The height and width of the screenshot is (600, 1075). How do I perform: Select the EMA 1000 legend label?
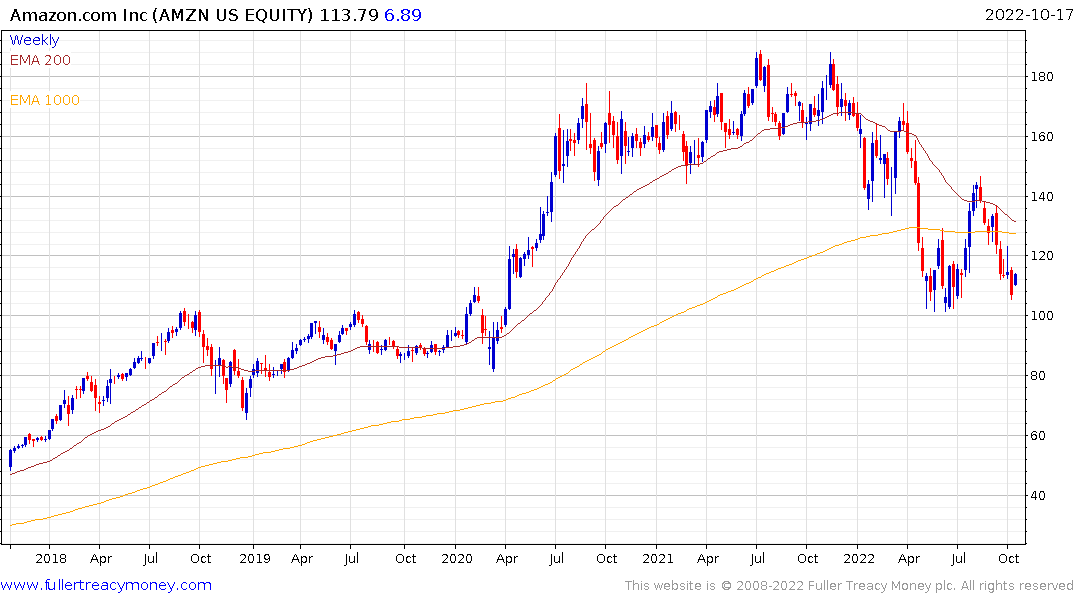pyautogui.click(x=45, y=100)
